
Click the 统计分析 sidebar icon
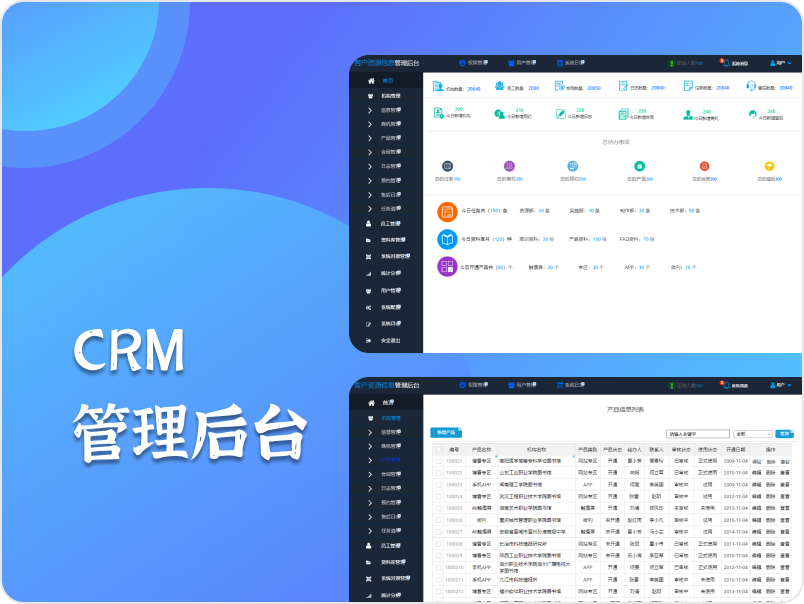pyautogui.click(x=368, y=271)
